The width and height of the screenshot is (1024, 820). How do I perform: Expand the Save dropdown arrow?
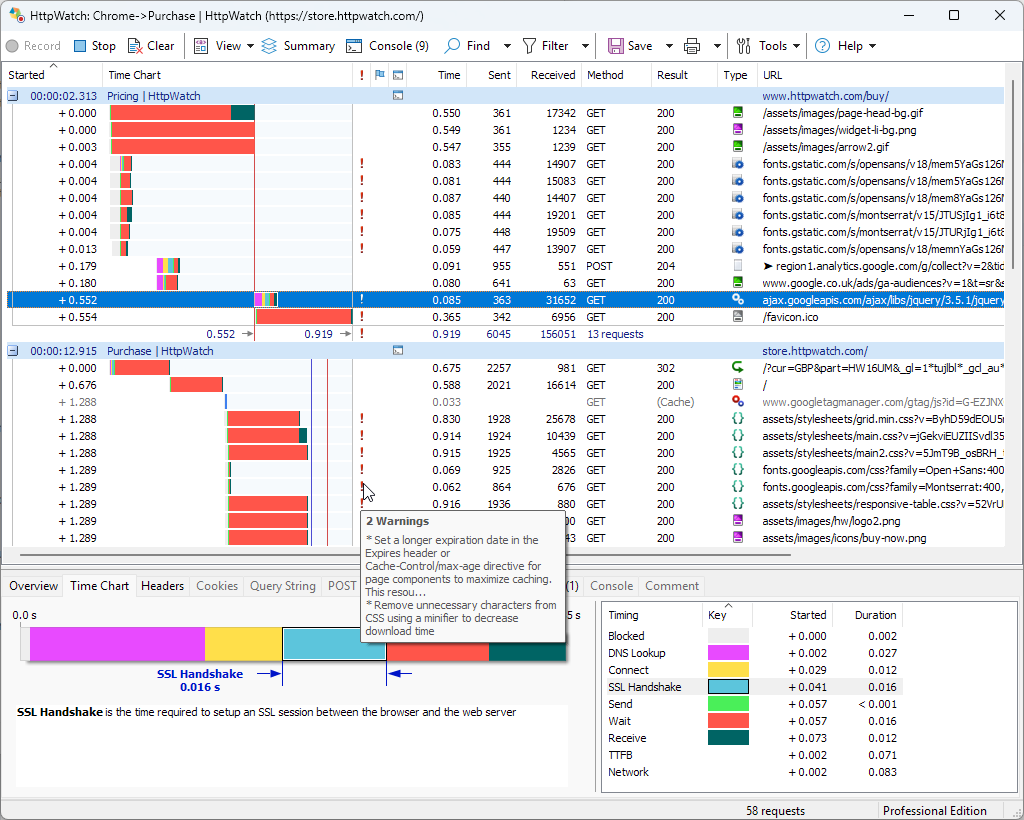(x=669, y=46)
